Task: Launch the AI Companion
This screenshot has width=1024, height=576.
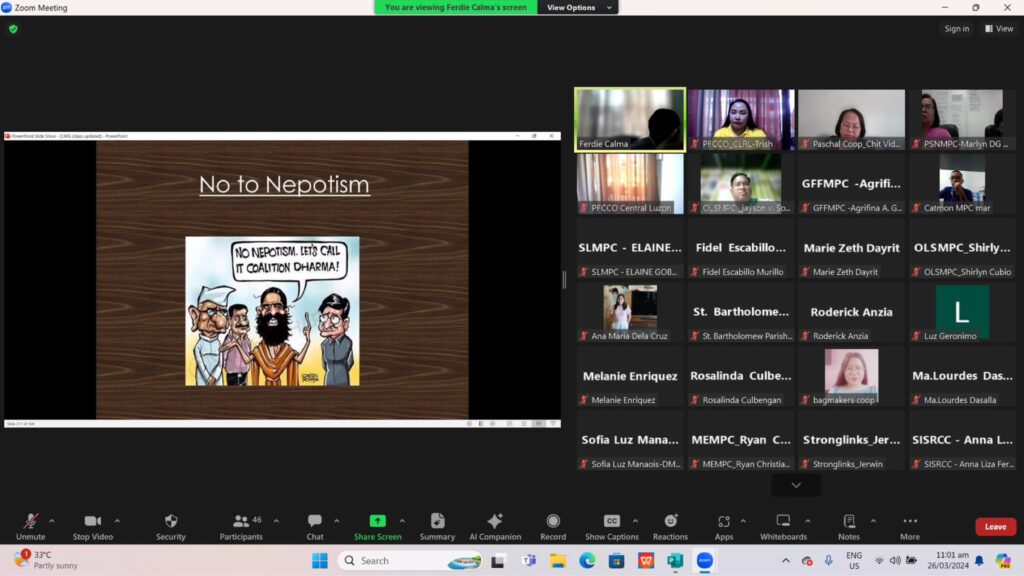Action: pyautogui.click(x=495, y=526)
